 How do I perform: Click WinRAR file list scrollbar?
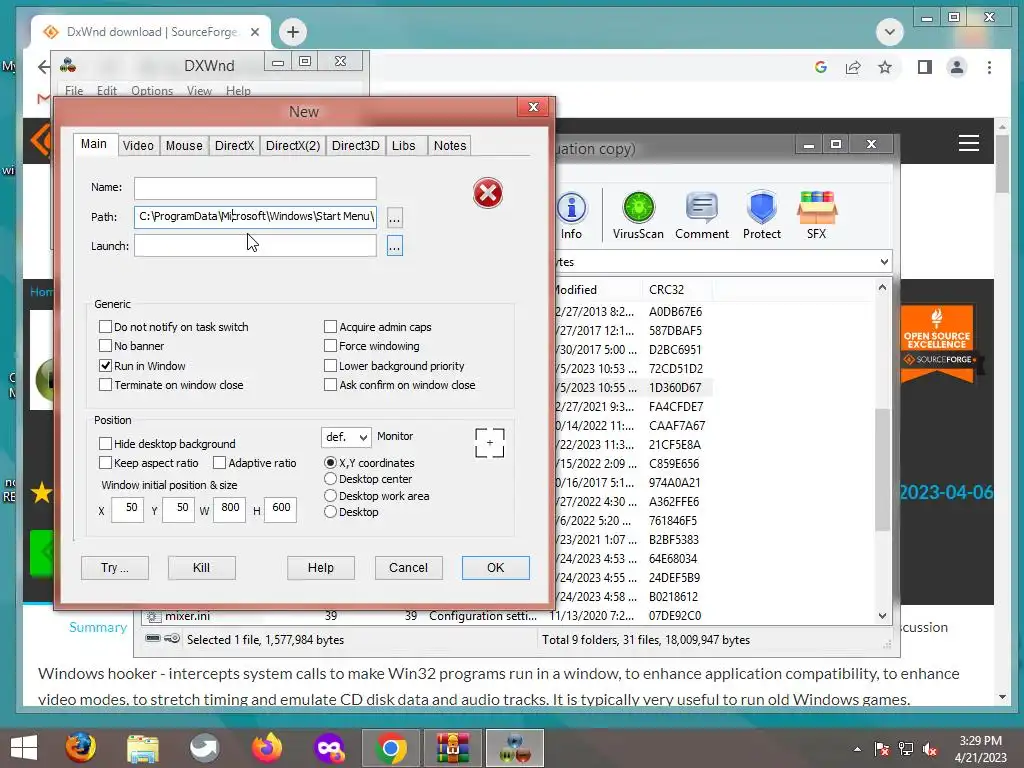(x=882, y=469)
